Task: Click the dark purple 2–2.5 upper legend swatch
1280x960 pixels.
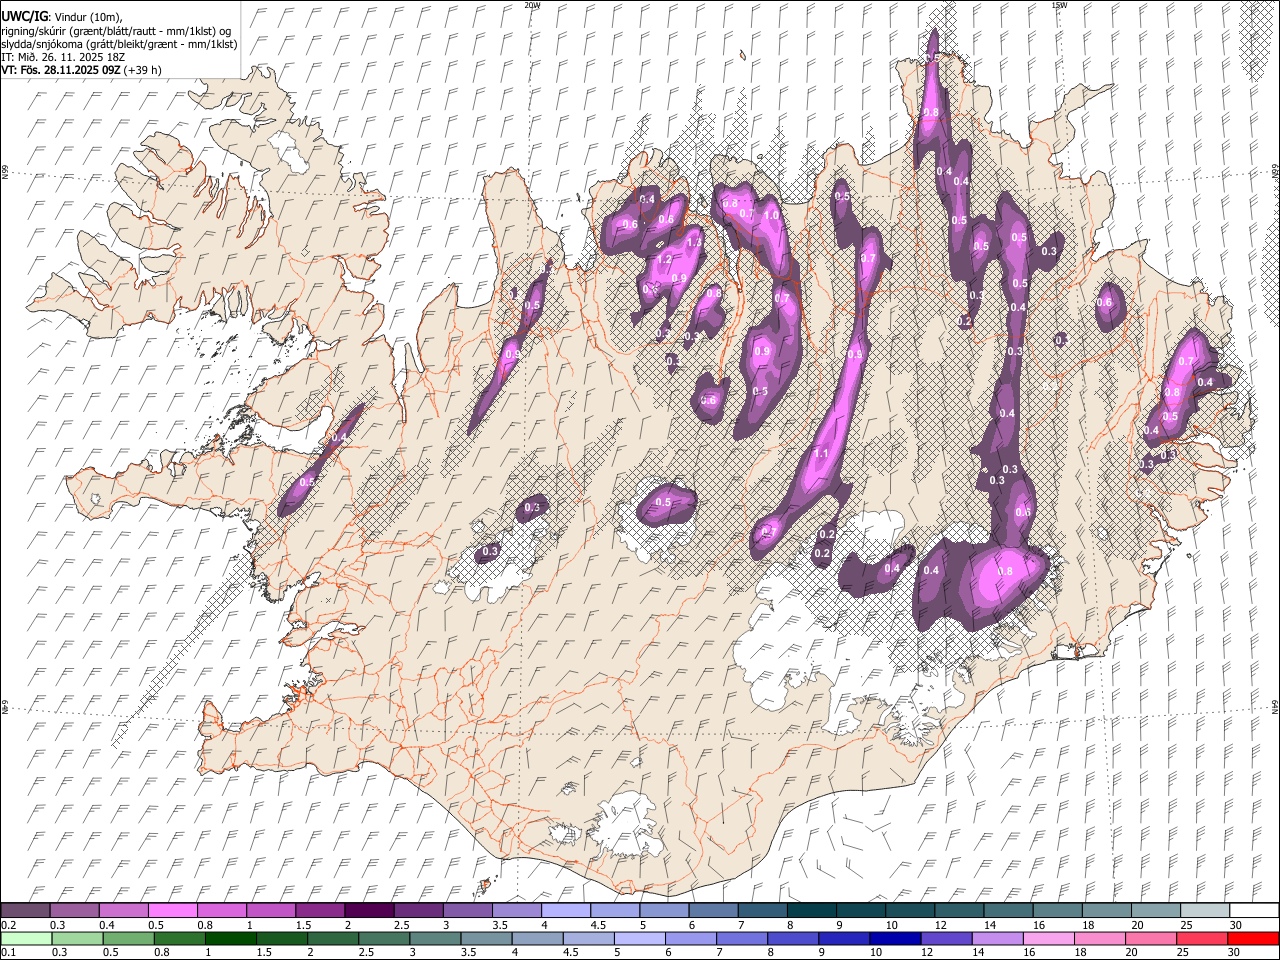Action: pos(370,910)
